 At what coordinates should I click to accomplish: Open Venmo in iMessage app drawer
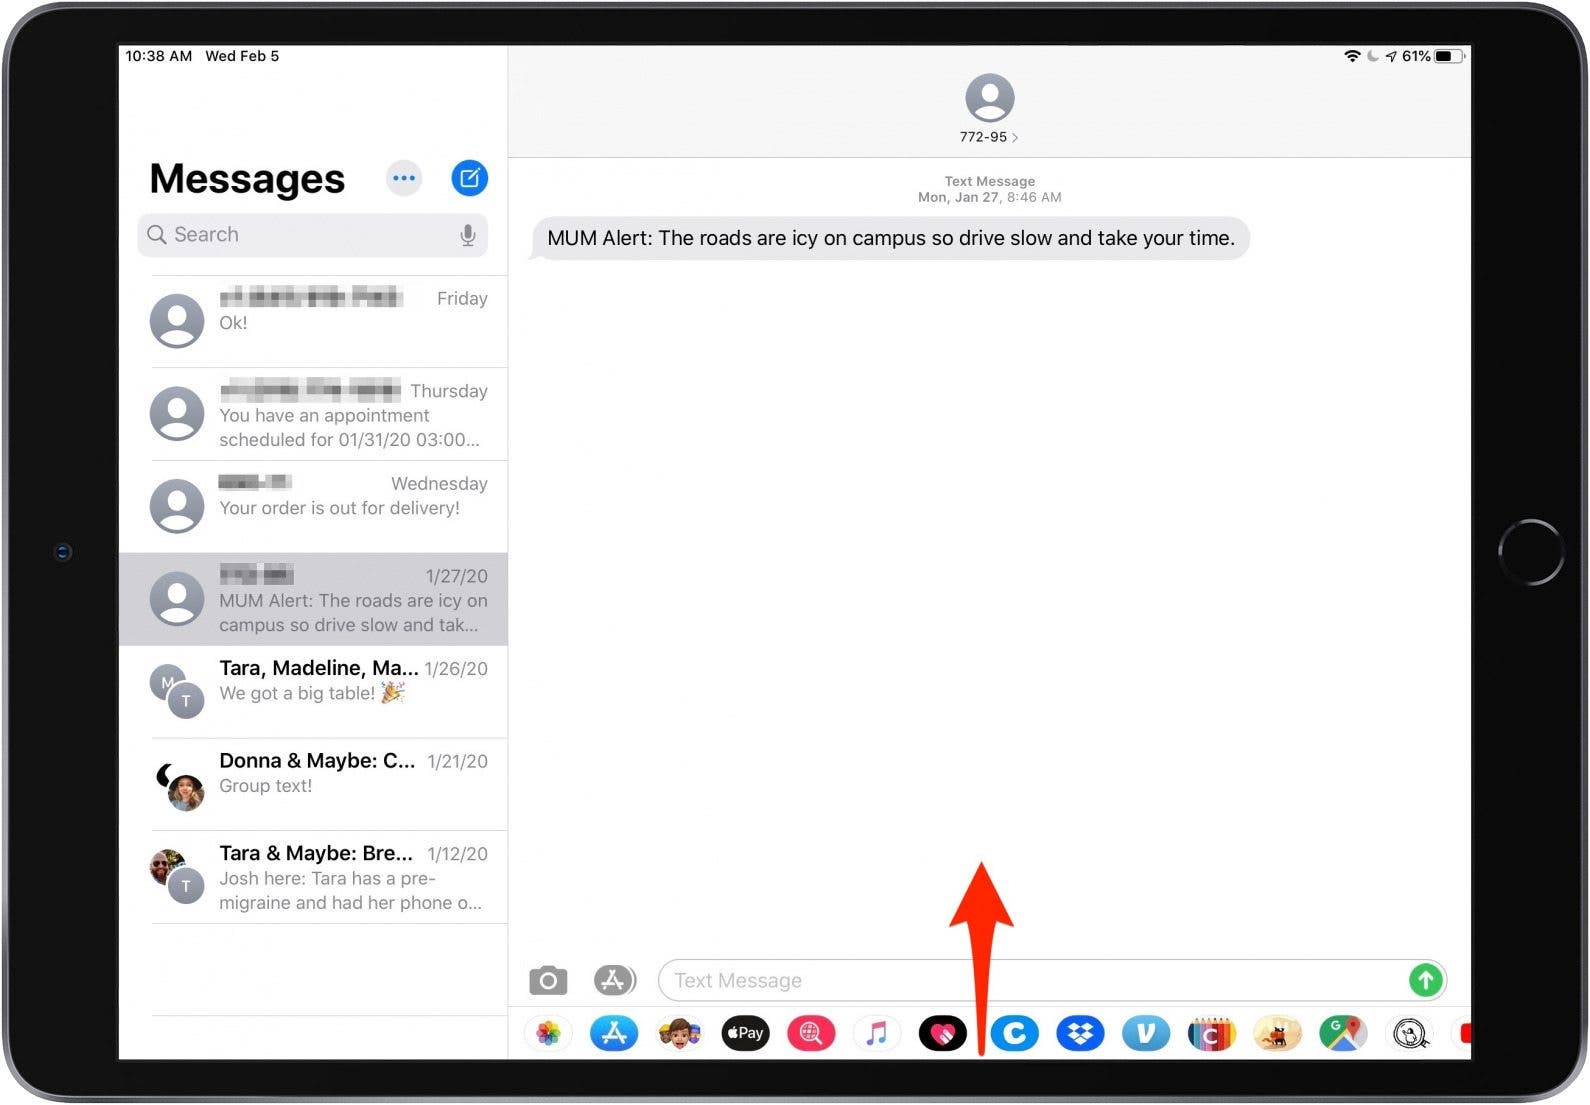tap(1146, 1033)
